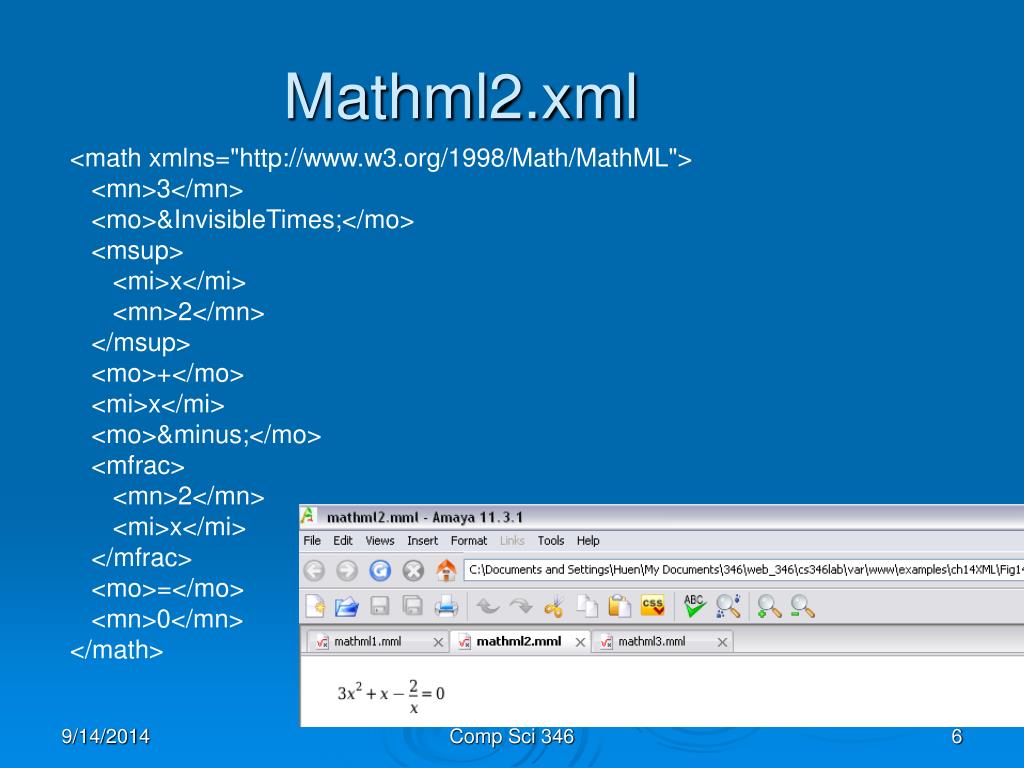Viewport: 1024px width, 768px height.
Task: Undo the last action in the toolbar
Action: pyautogui.click(x=488, y=607)
